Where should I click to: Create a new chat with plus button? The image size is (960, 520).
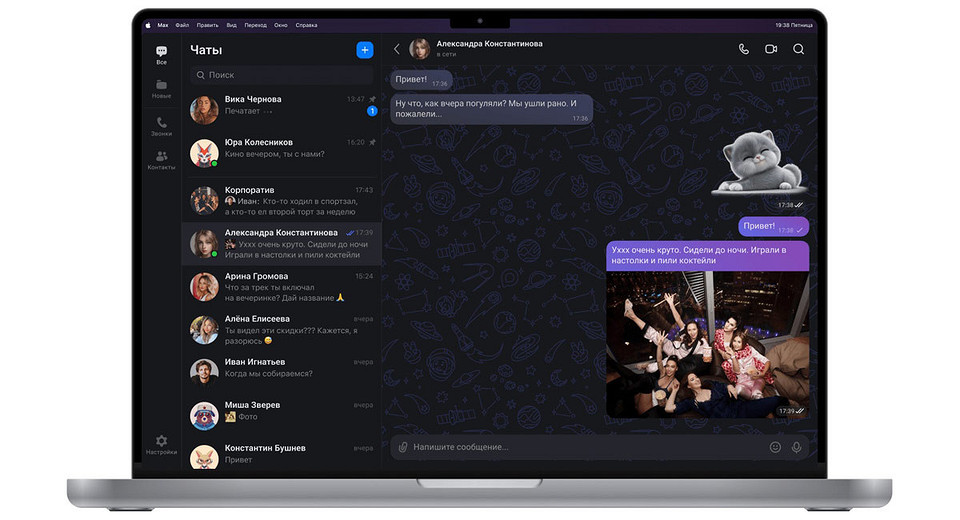point(364,50)
